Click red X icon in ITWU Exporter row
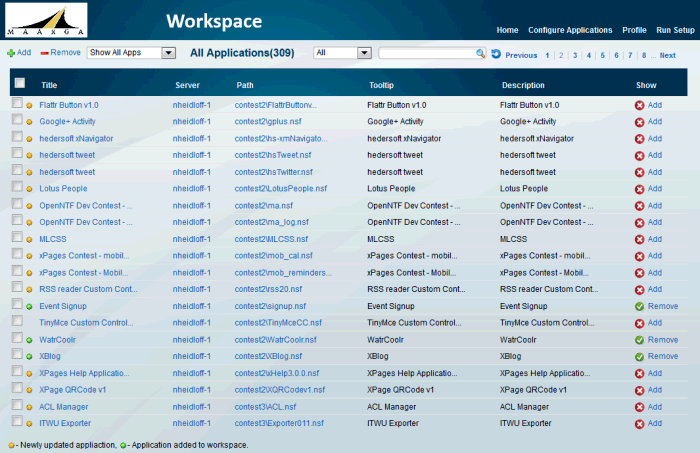700x453 pixels. click(x=639, y=424)
